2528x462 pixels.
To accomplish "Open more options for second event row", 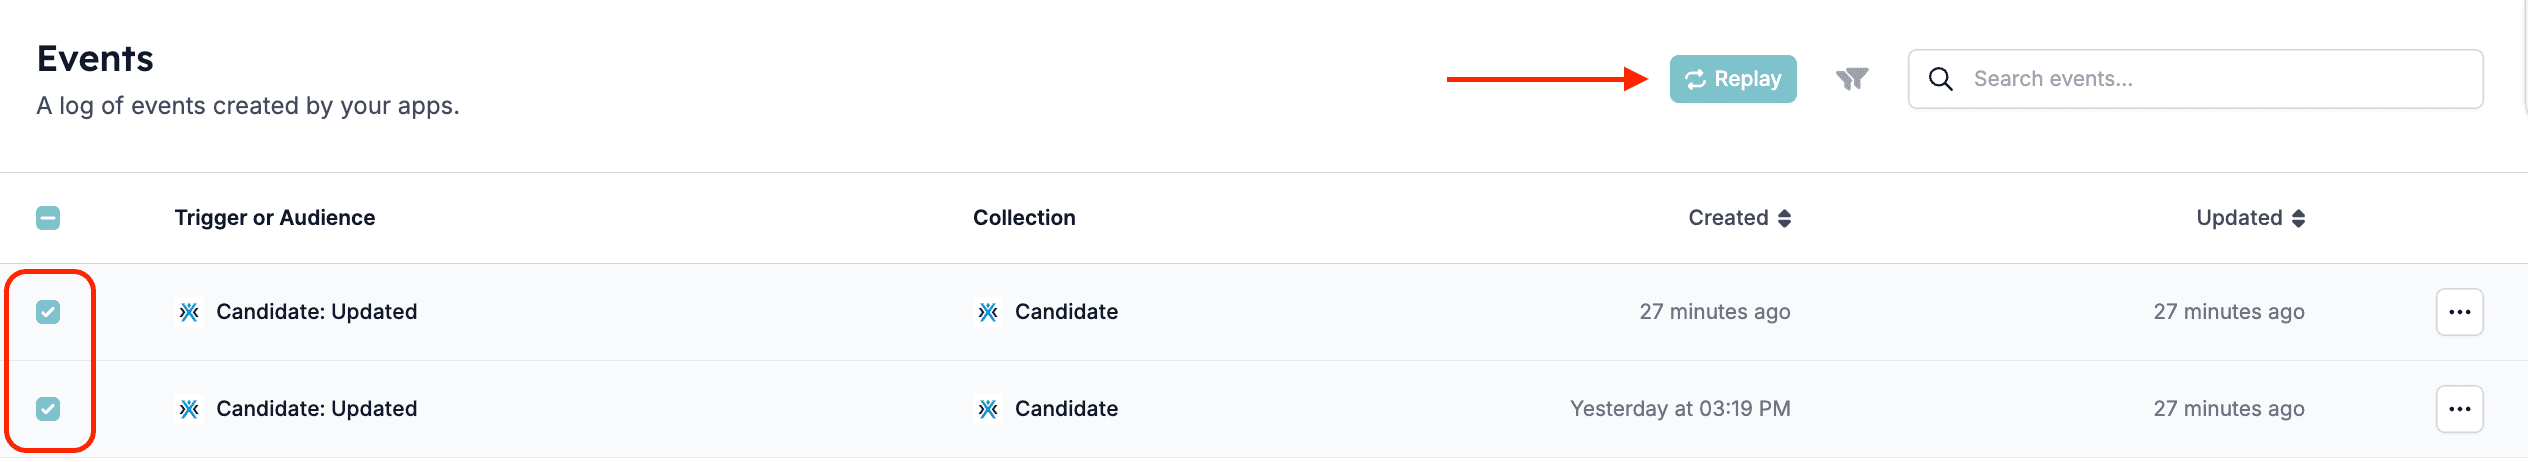I will [x=2460, y=409].
